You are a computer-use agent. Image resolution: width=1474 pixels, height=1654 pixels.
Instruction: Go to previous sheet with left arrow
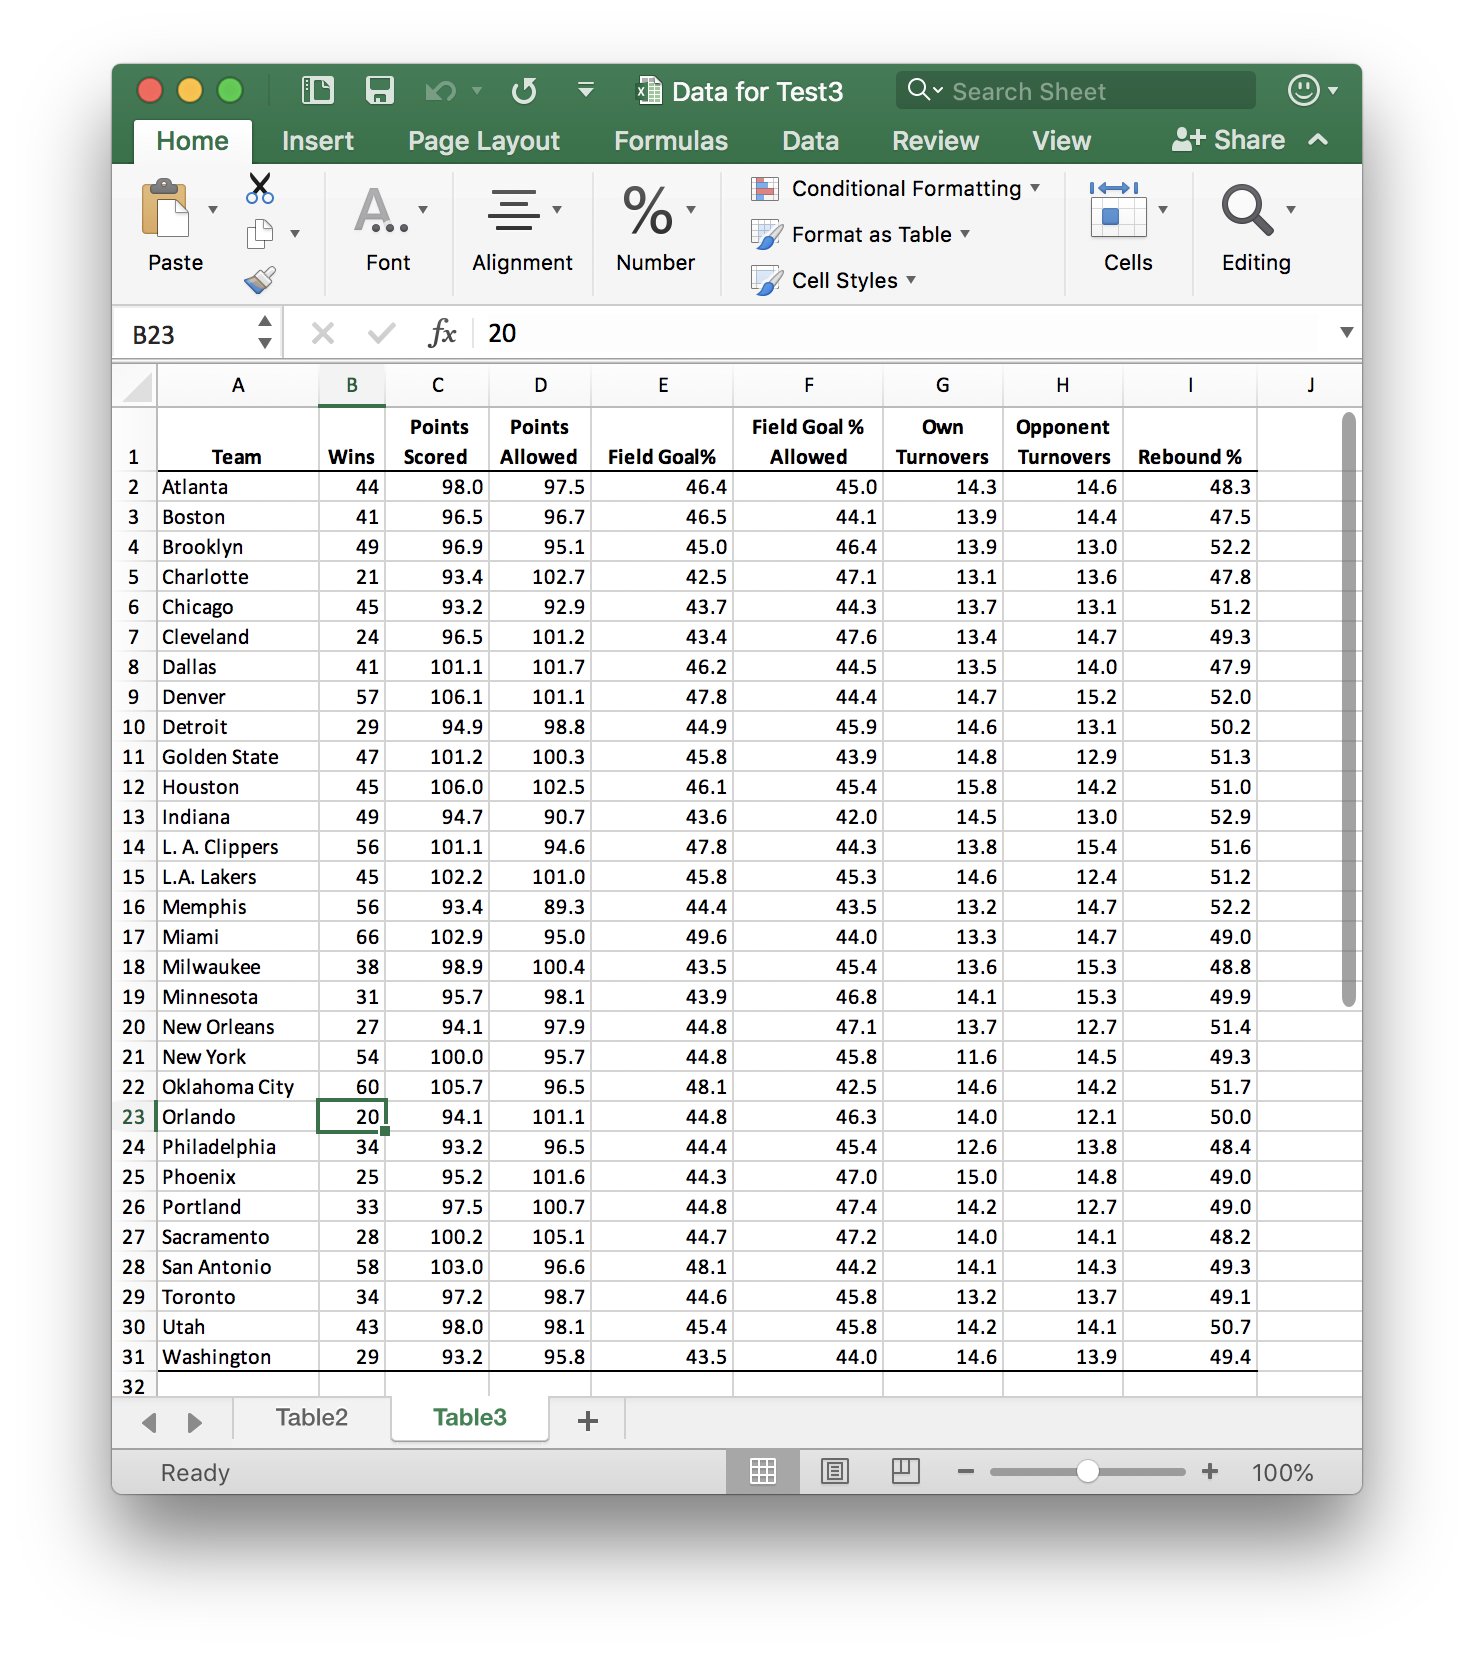click(150, 1422)
